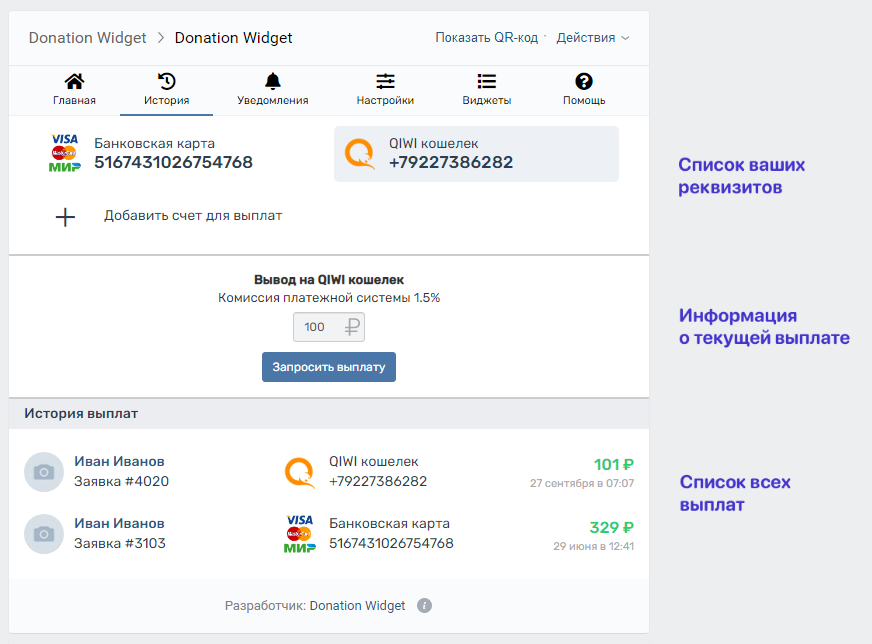Click the plus icon to add account
872x644 pixels.
(65, 217)
